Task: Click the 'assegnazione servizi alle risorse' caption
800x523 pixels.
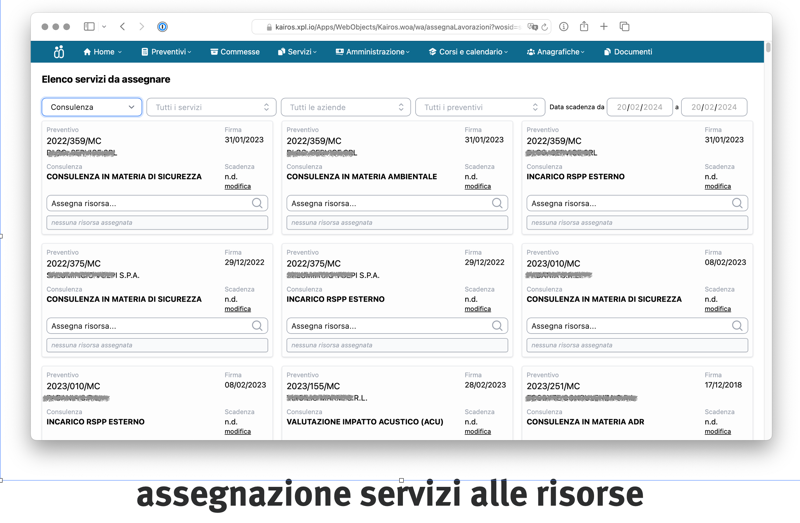Action: (x=390, y=494)
